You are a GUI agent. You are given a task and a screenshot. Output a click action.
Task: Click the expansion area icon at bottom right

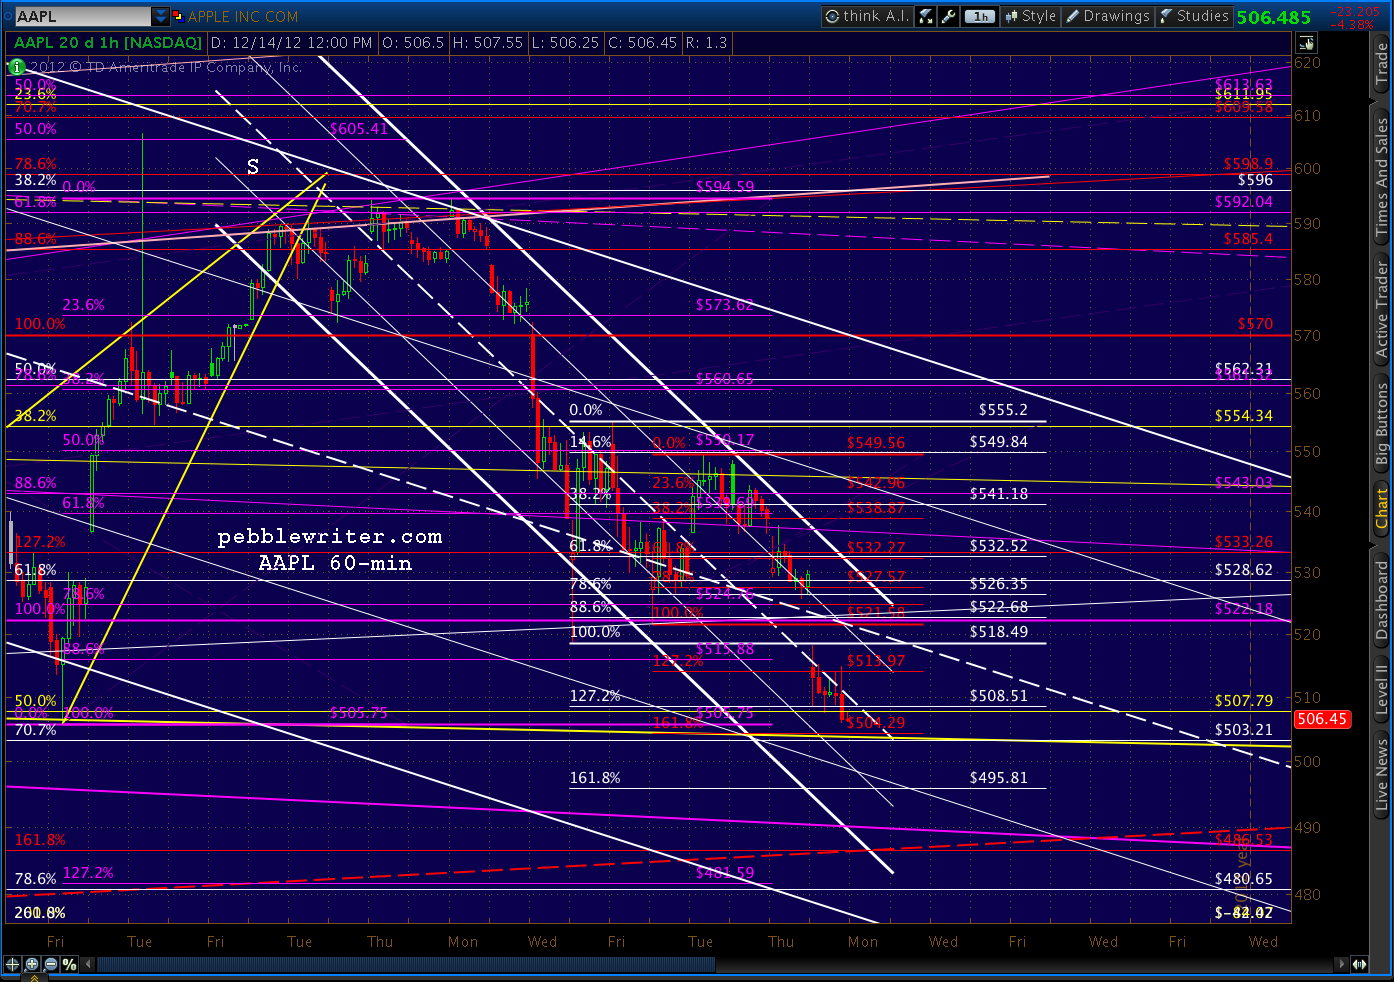point(1360,964)
